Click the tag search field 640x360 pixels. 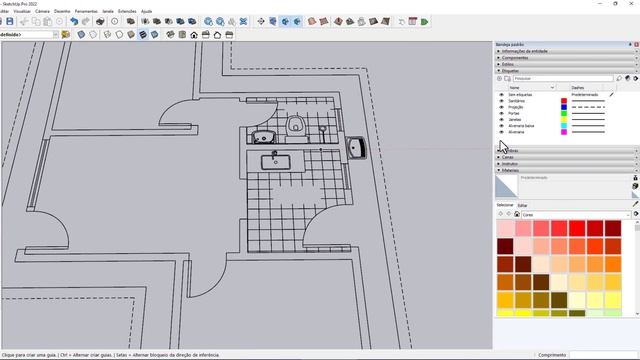(563, 78)
